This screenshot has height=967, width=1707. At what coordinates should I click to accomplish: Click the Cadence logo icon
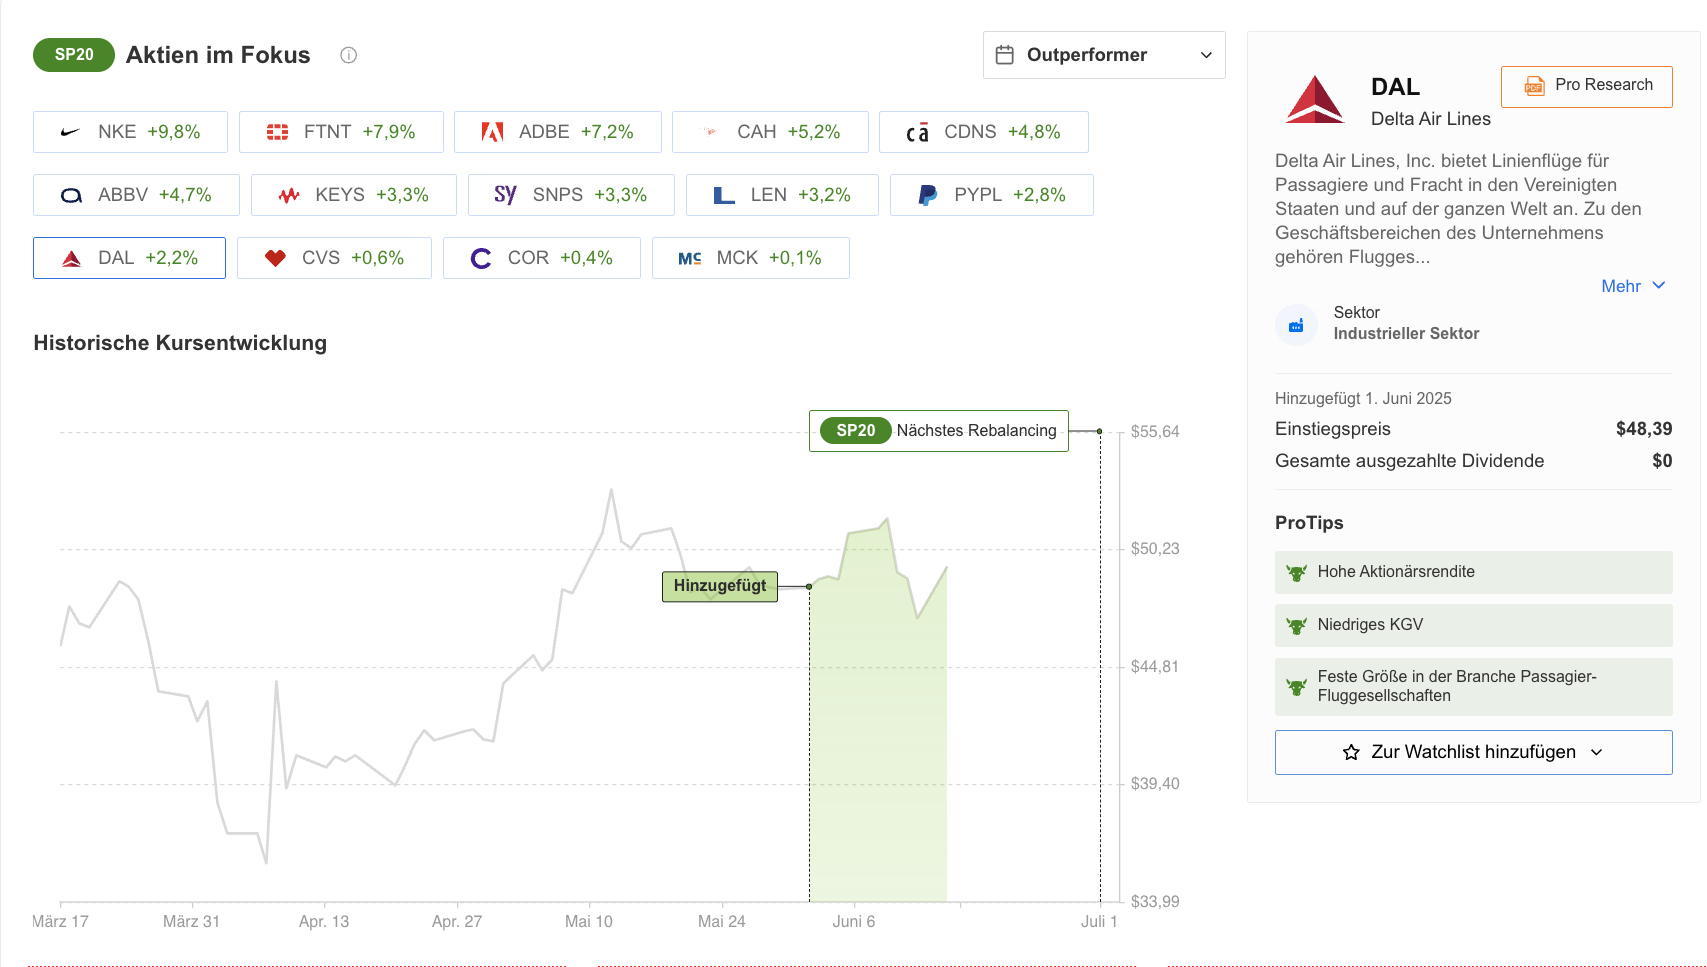coord(917,132)
